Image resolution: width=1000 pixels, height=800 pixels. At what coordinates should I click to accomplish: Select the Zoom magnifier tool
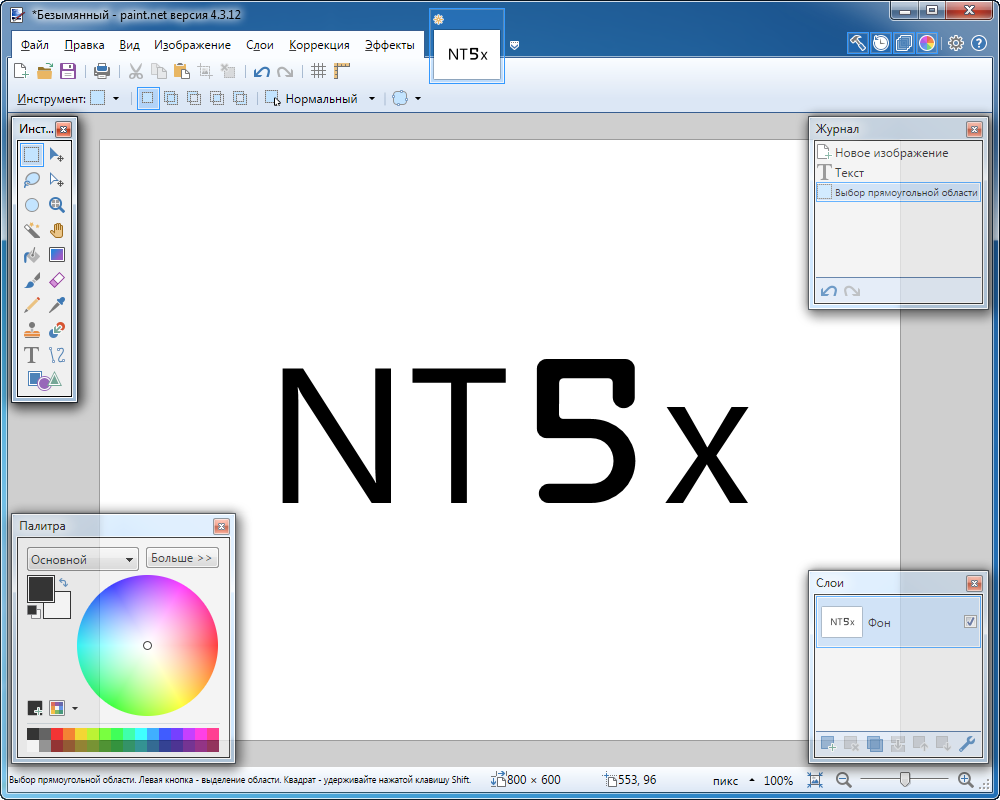[57, 204]
